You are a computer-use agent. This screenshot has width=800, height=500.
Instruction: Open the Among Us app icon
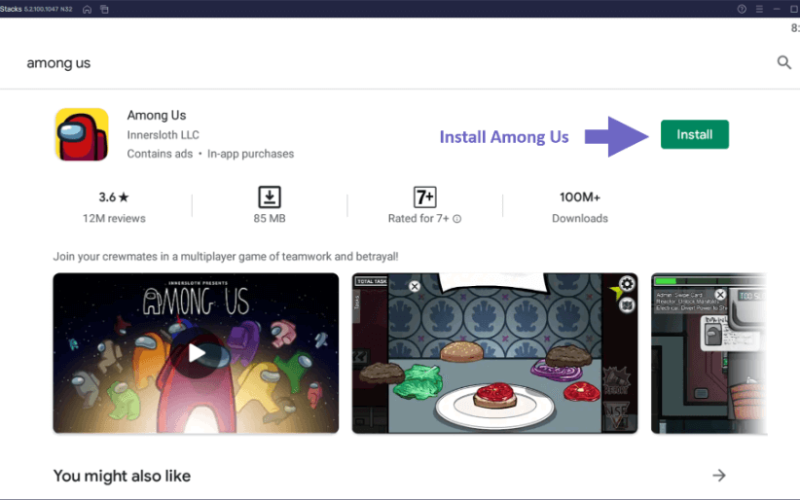click(x=82, y=134)
